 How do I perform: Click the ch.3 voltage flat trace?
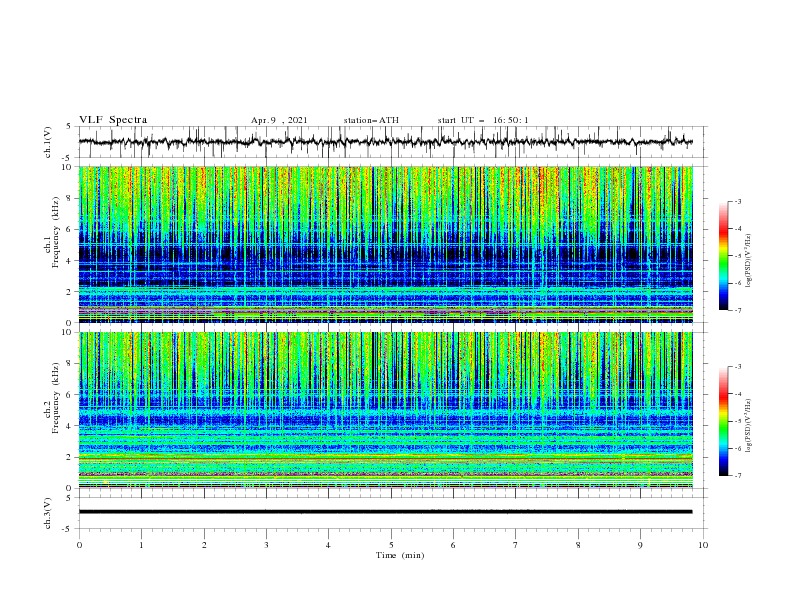385,512
